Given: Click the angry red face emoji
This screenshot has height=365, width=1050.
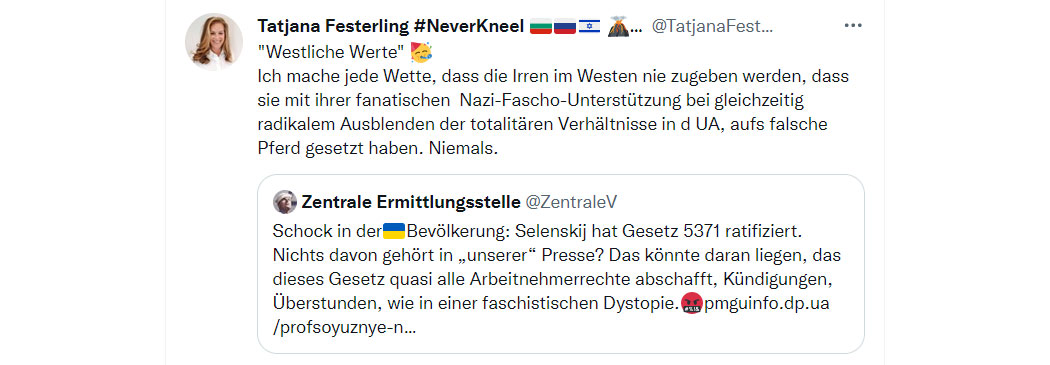Looking at the screenshot, I should coord(691,304).
